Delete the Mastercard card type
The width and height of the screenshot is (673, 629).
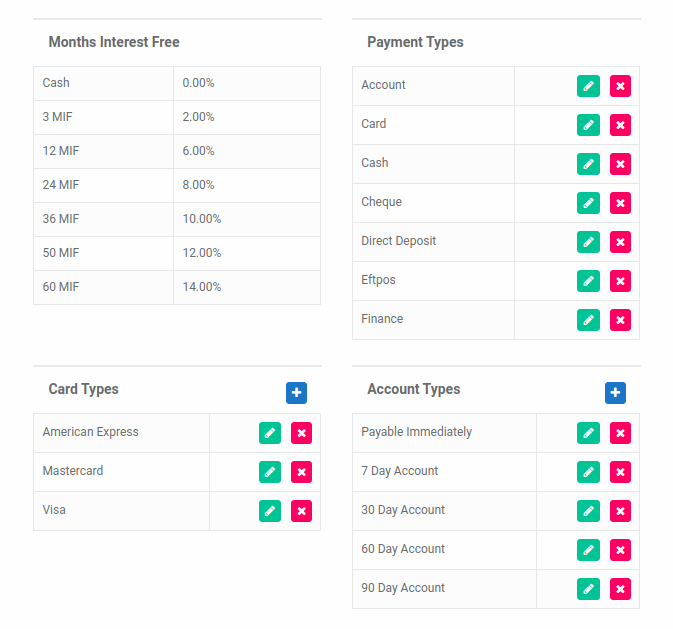pos(301,472)
